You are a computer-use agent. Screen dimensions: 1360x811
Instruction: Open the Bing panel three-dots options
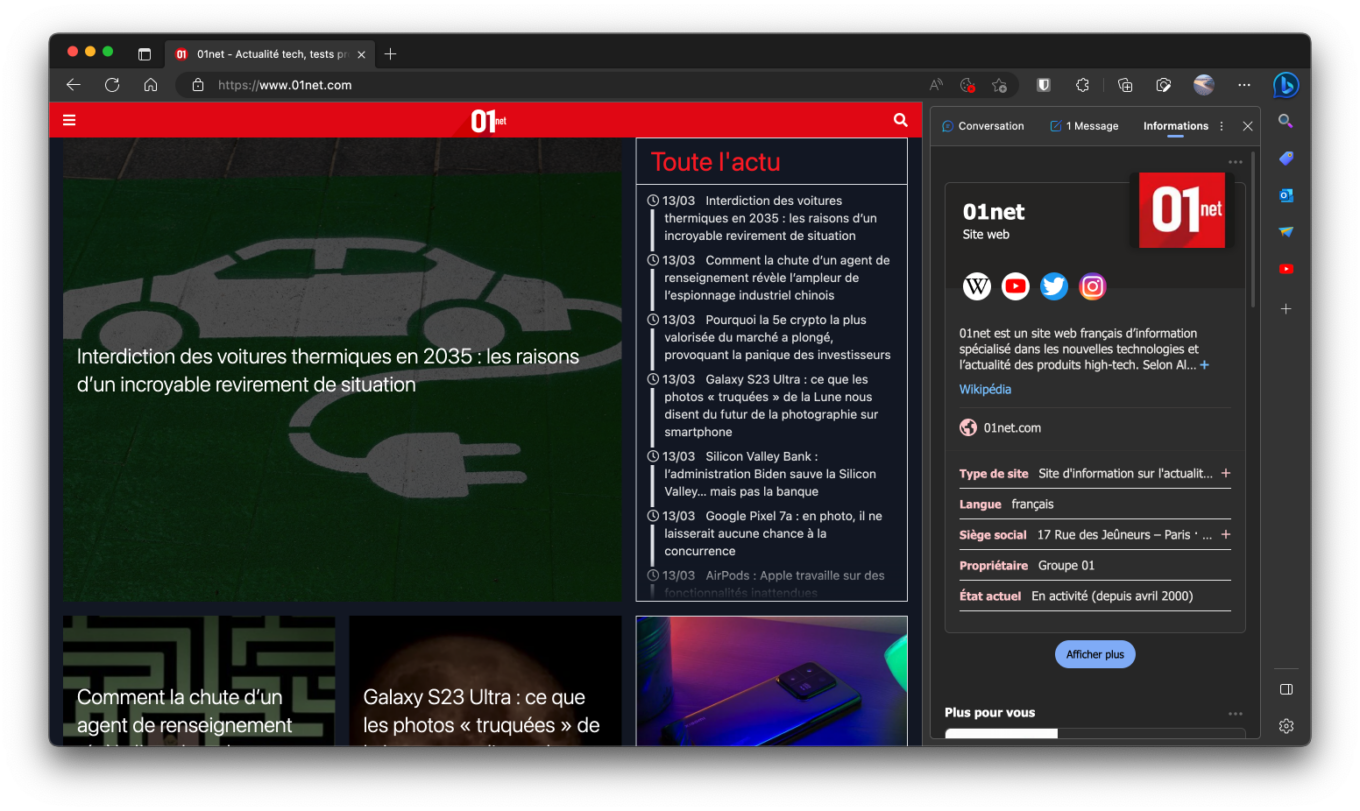1221,126
